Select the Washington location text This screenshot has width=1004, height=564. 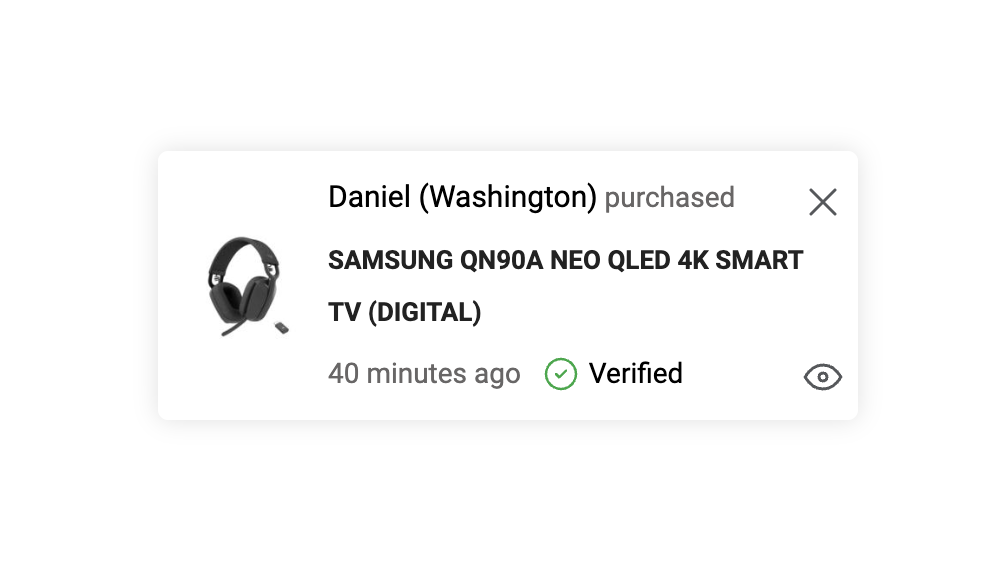[x=508, y=197]
